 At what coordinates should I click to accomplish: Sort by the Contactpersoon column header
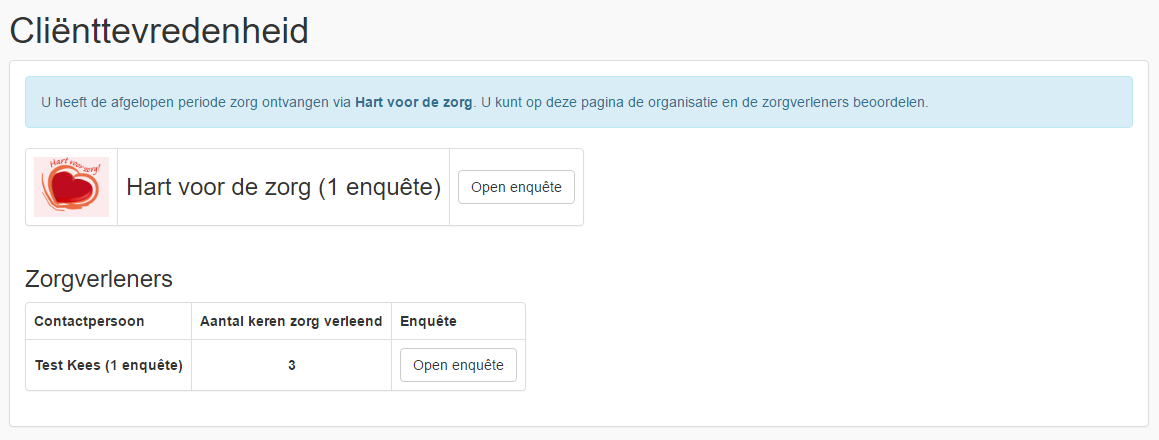(x=89, y=321)
